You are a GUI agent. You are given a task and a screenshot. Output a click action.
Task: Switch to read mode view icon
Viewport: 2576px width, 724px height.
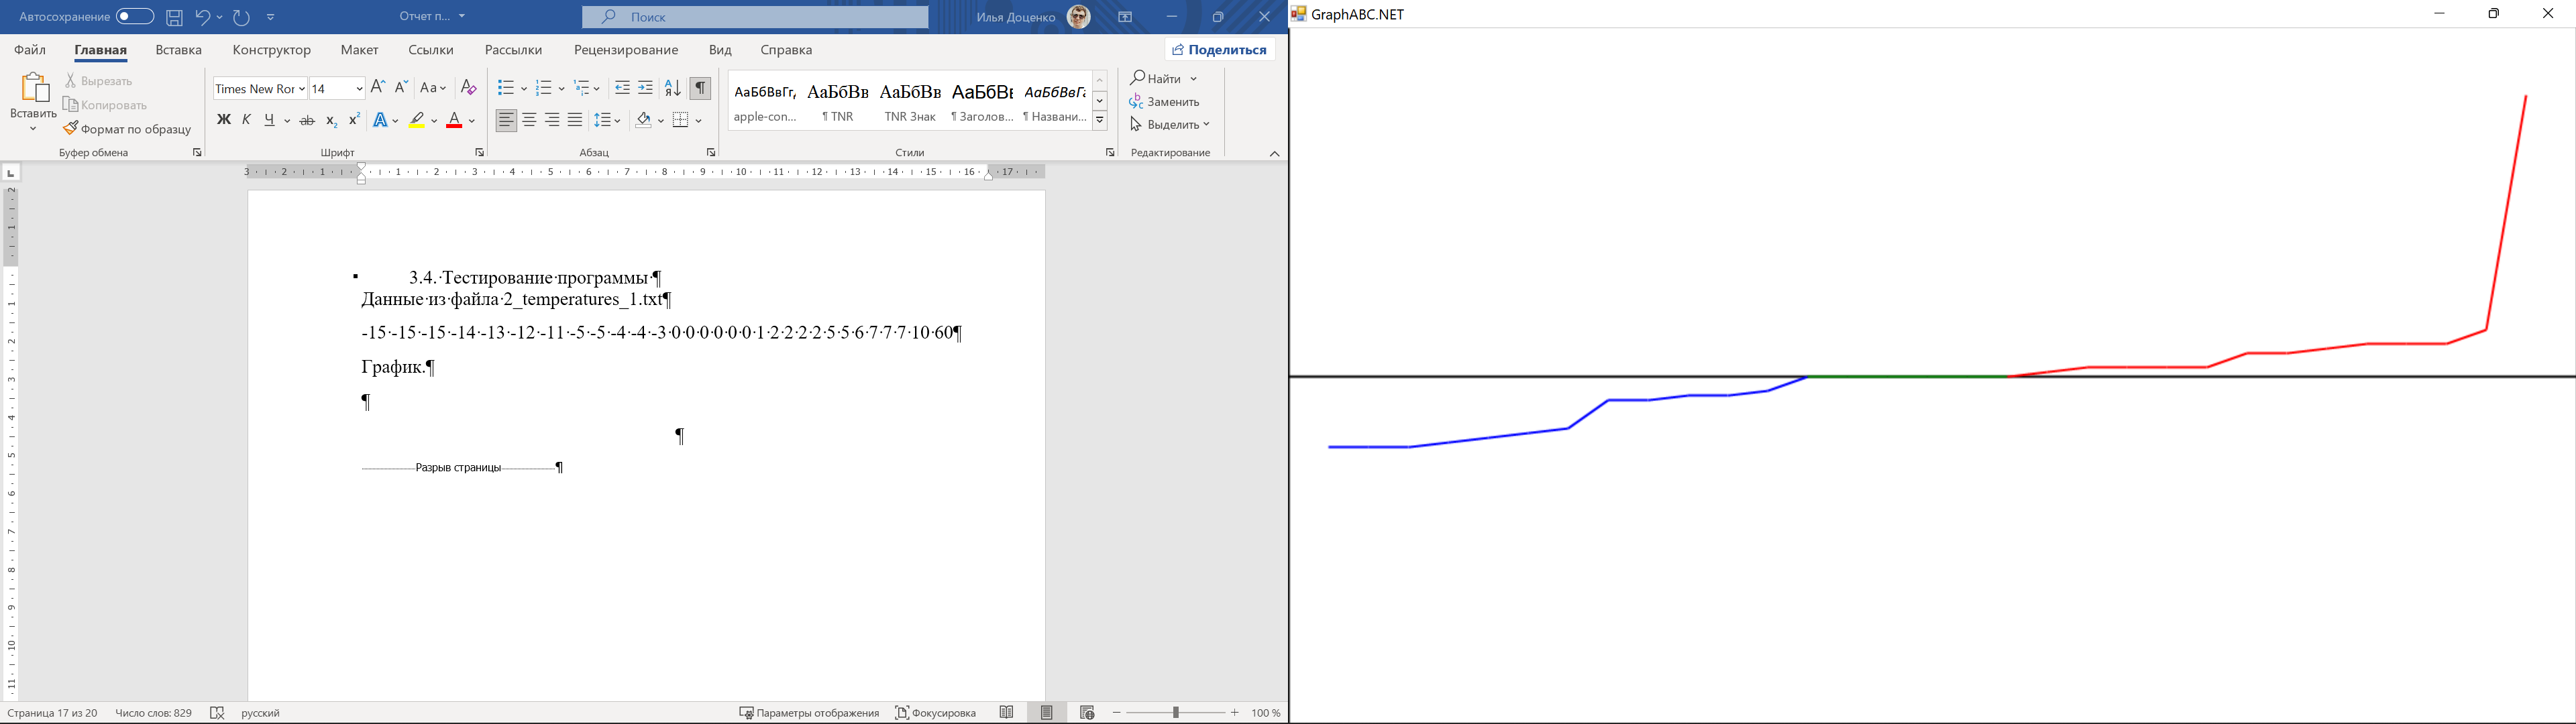(1007, 713)
